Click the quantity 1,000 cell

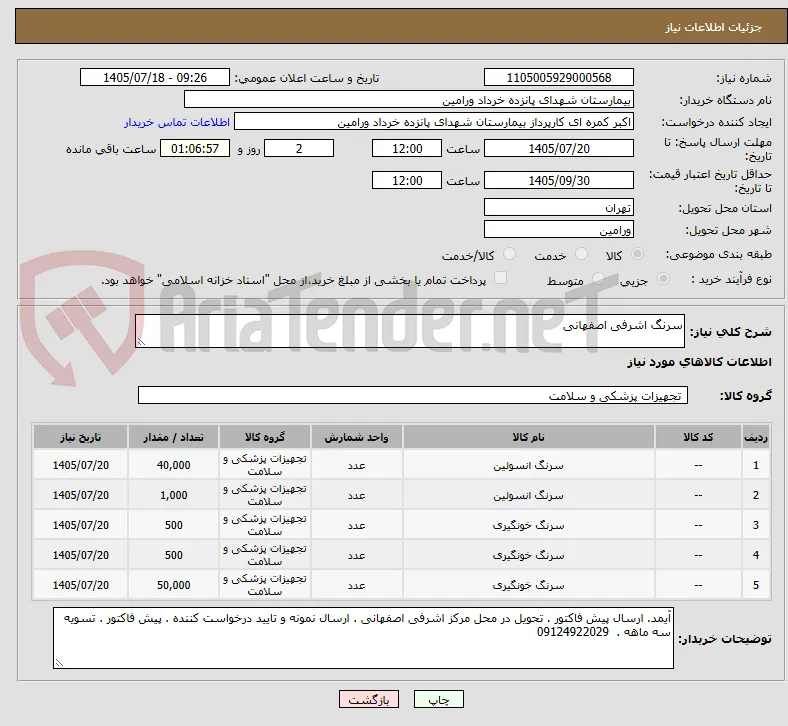(173, 495)
